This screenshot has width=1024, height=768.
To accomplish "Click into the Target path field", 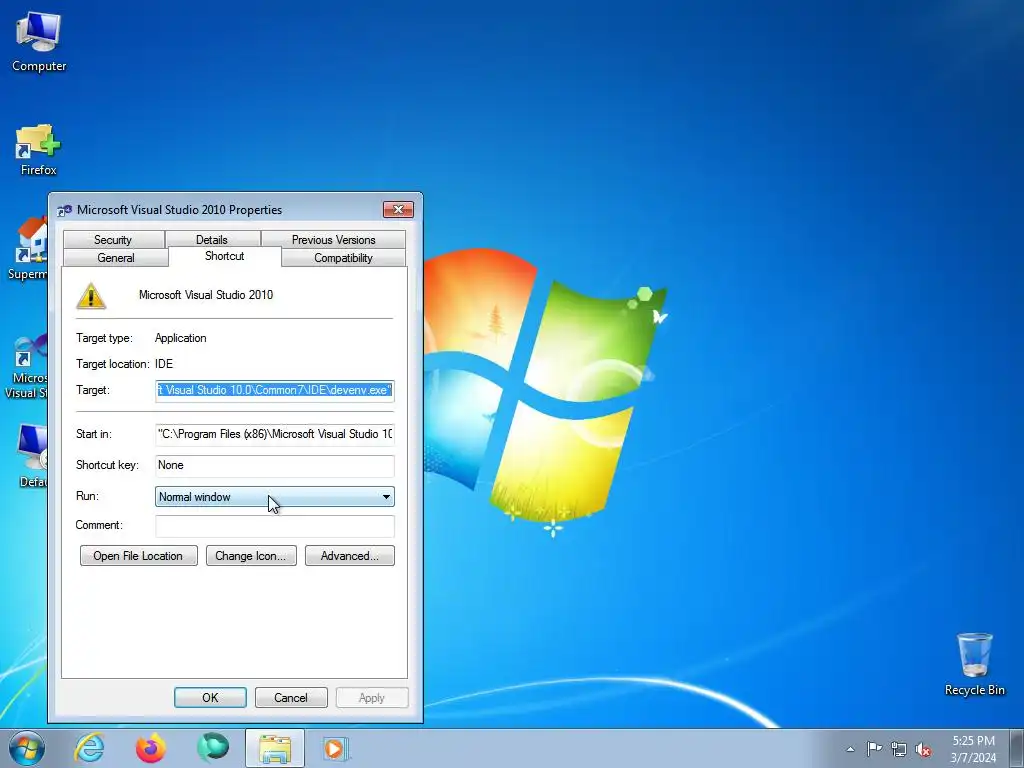I will coord(274,391).
